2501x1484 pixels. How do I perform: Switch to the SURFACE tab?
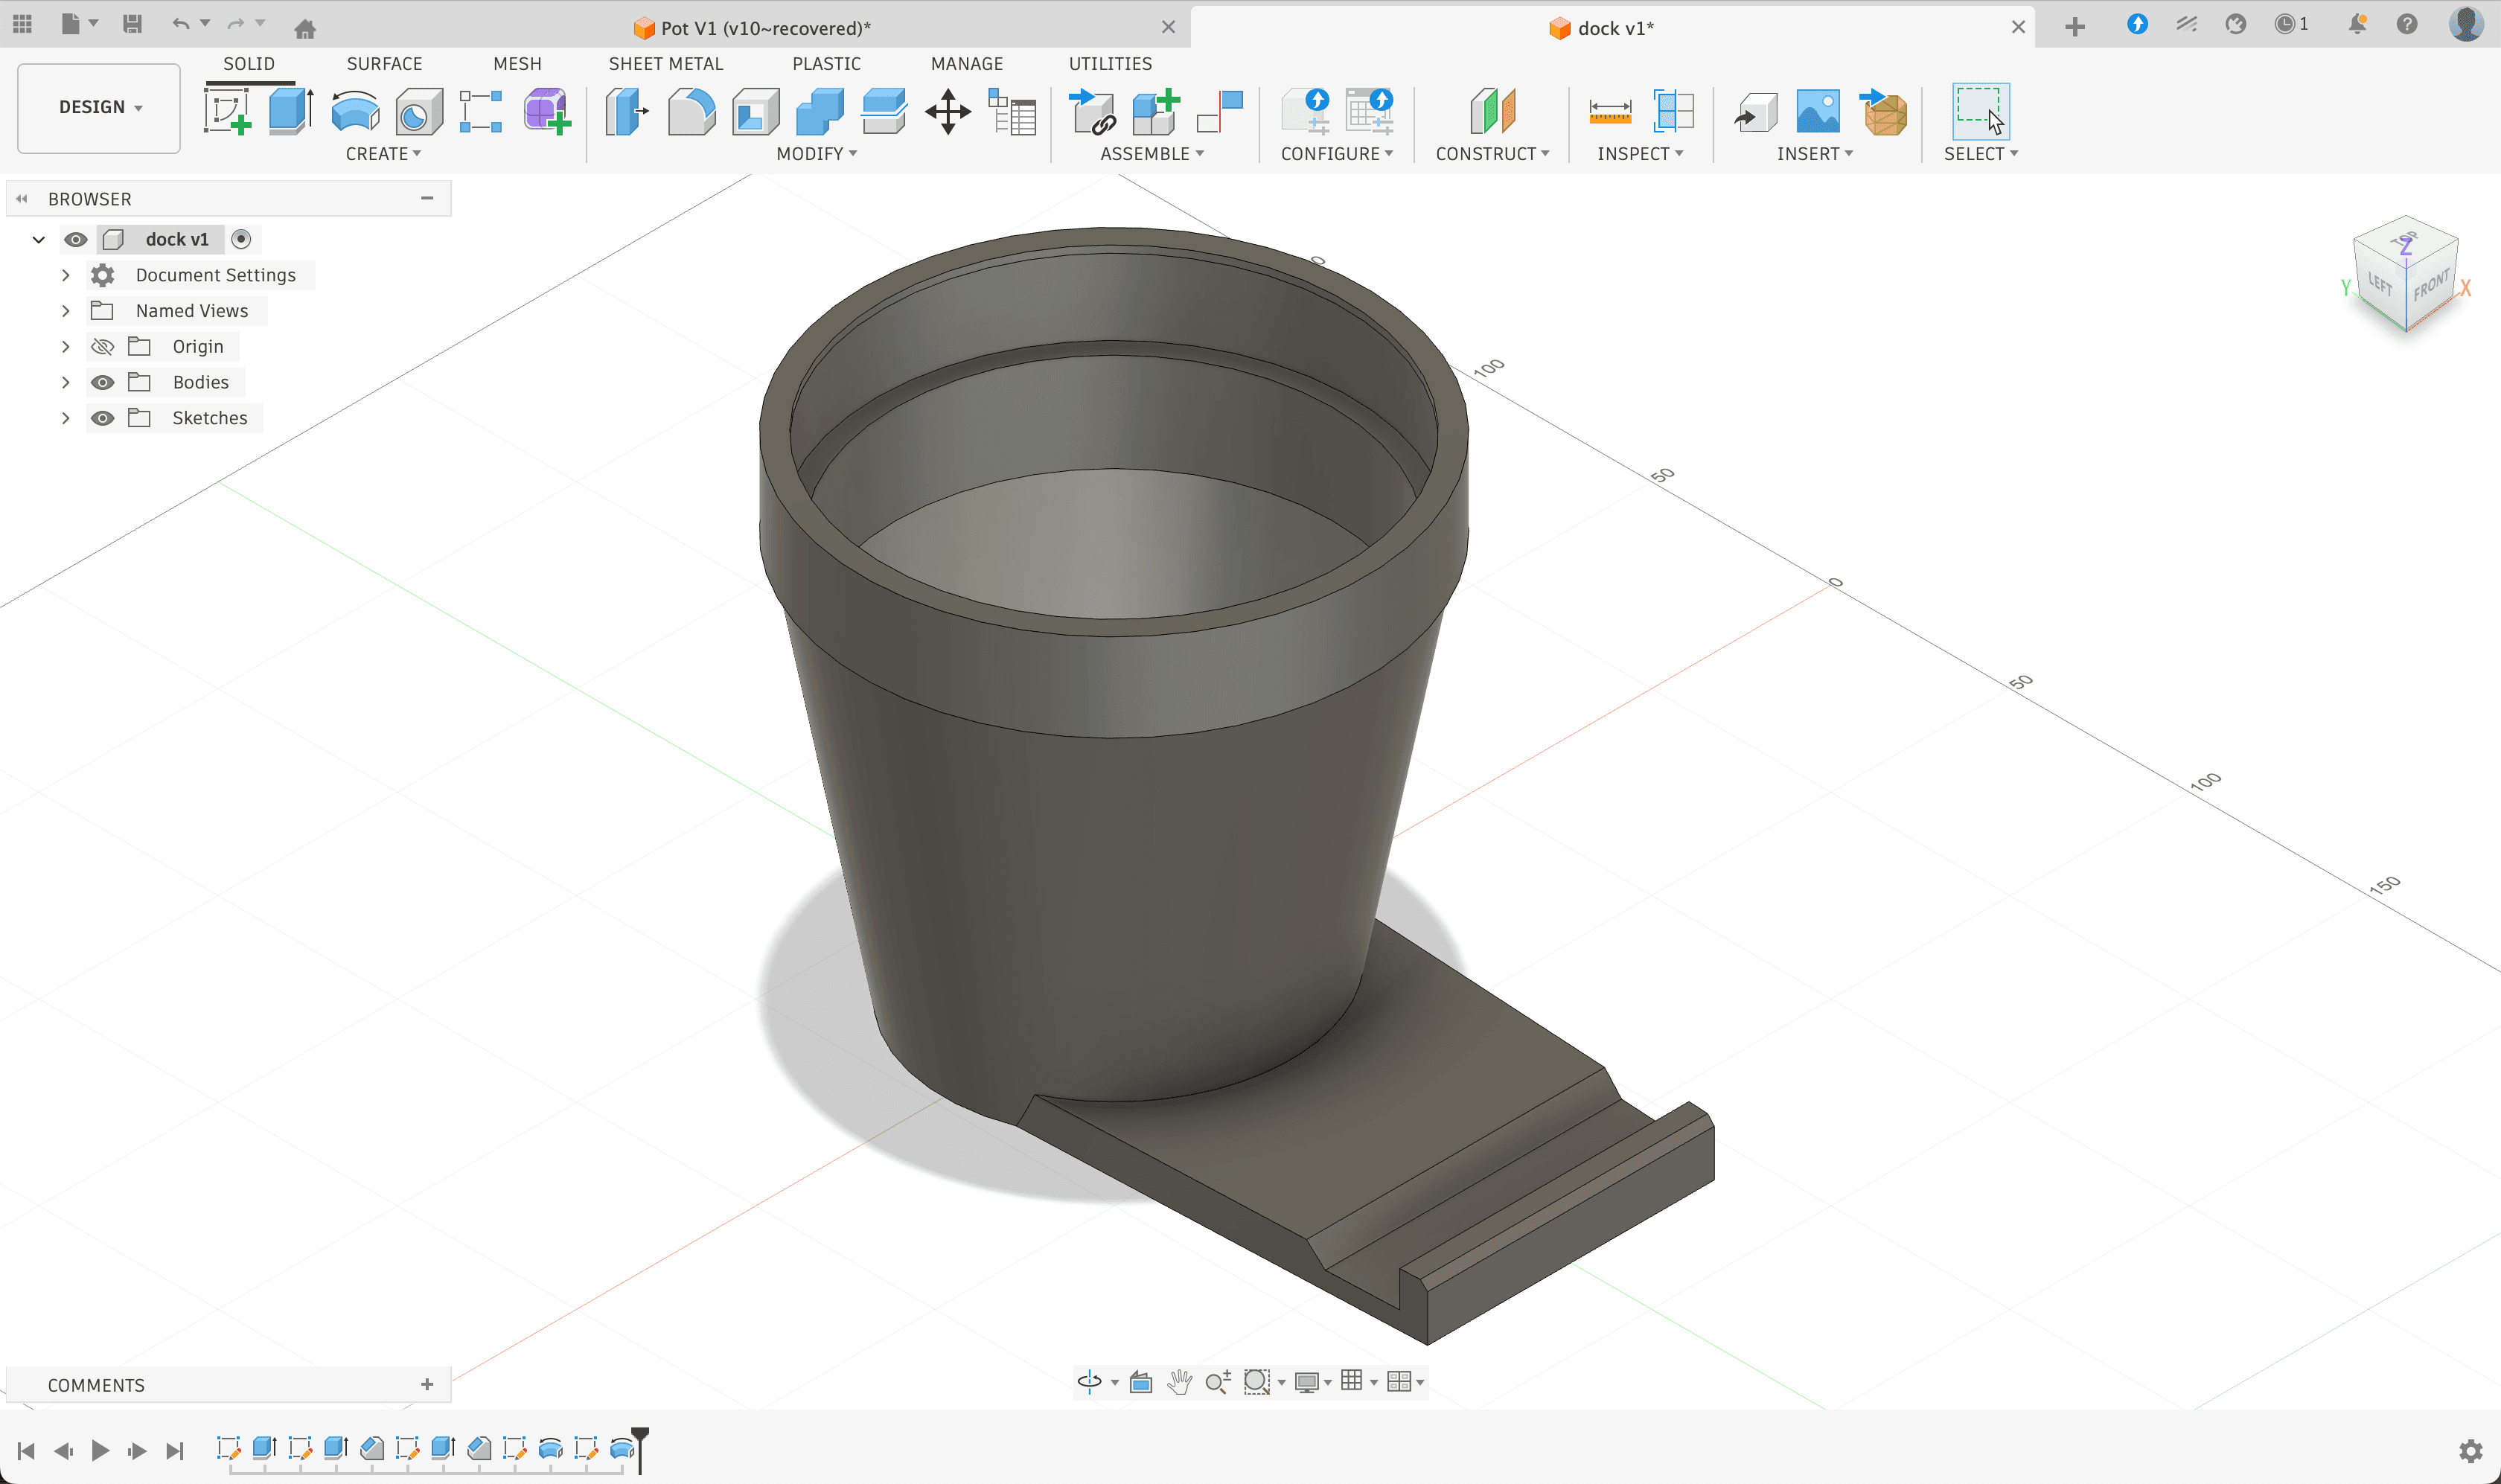[384, 63]
